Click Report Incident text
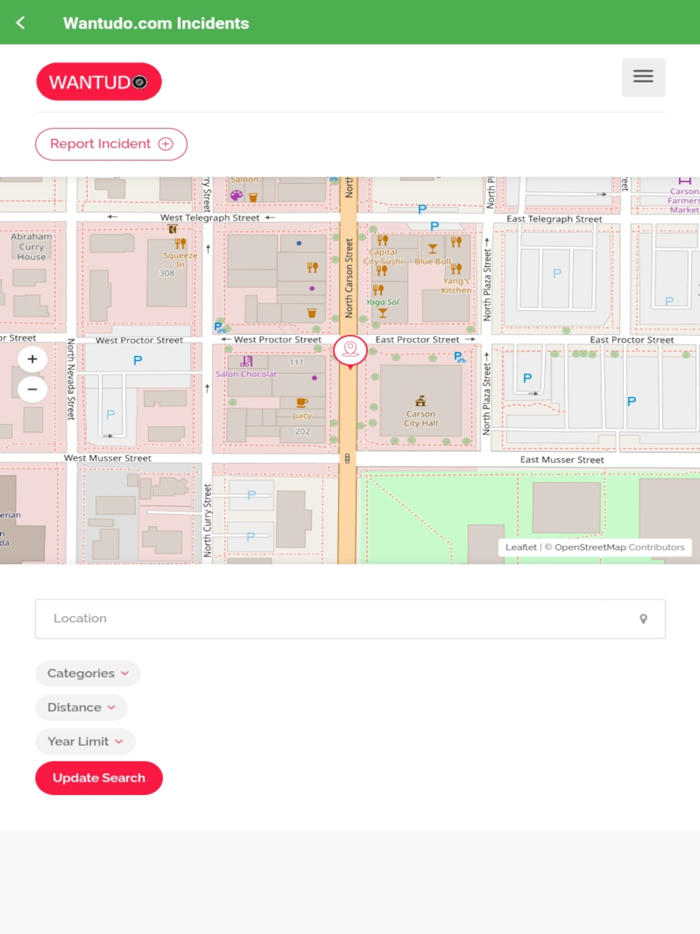This screenshot has width=700, height=934. tap(100, 144)
